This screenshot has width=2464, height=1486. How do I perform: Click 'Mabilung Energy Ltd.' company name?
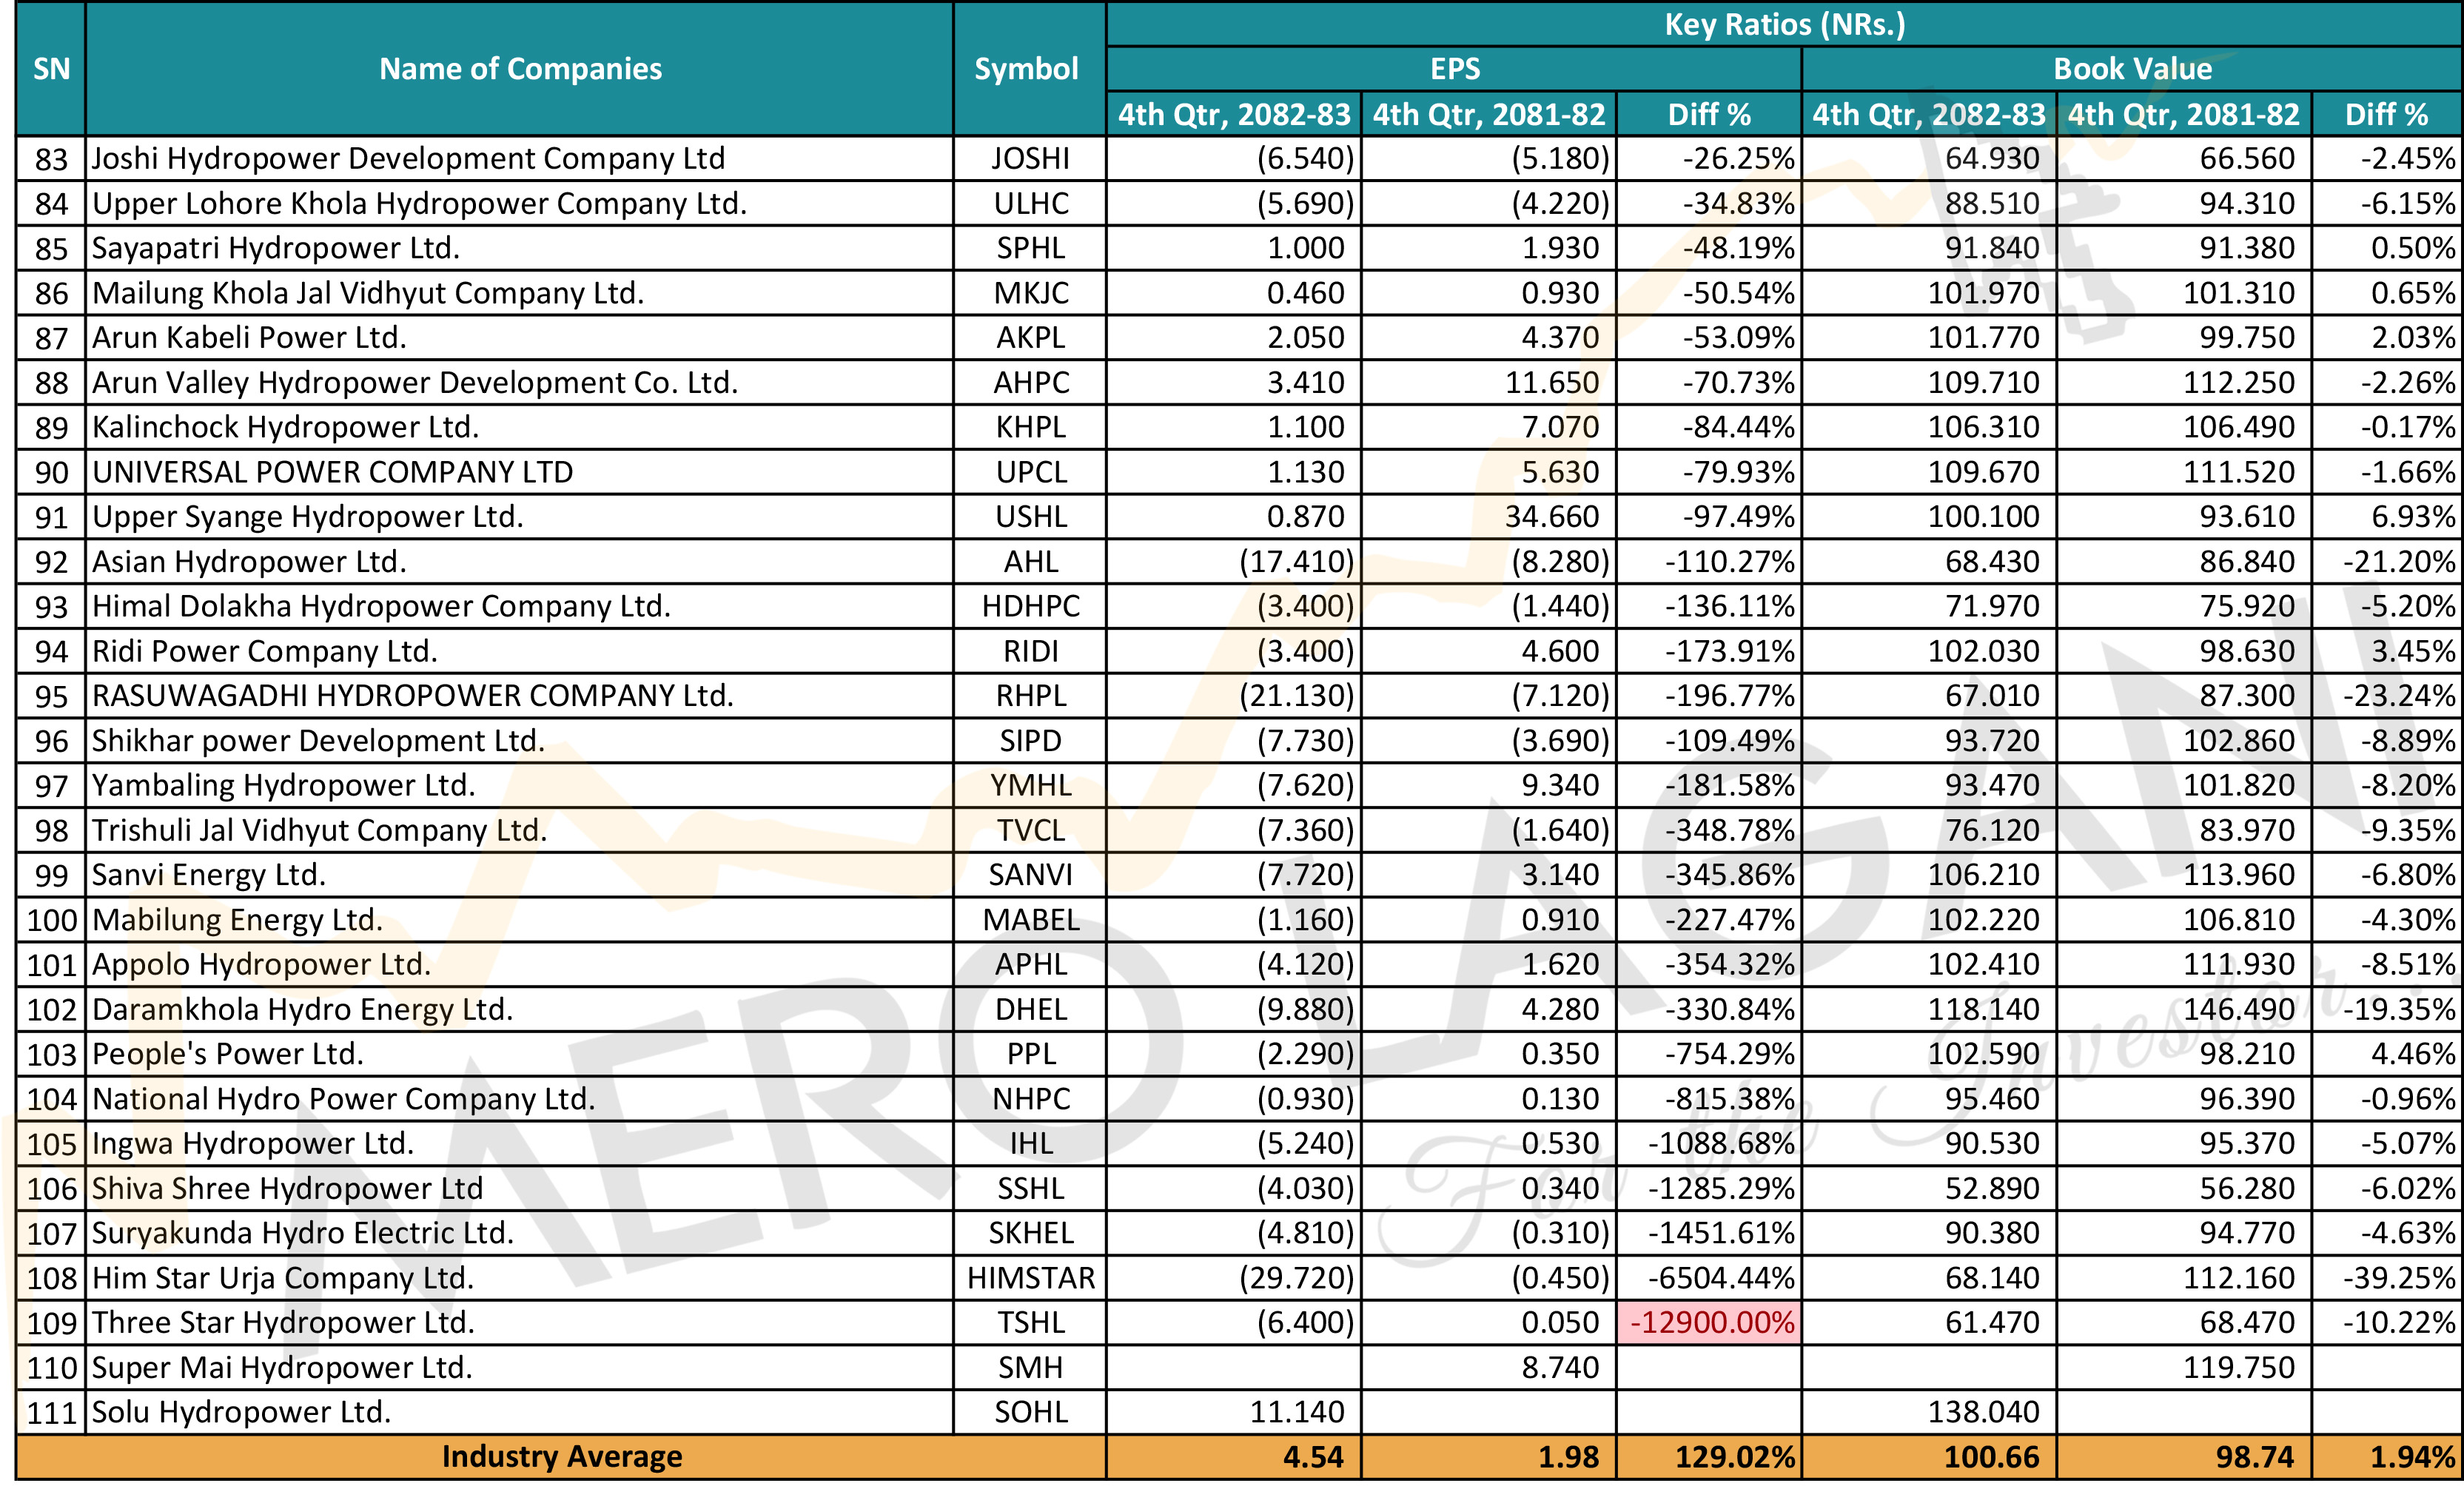tap(237, 919)
